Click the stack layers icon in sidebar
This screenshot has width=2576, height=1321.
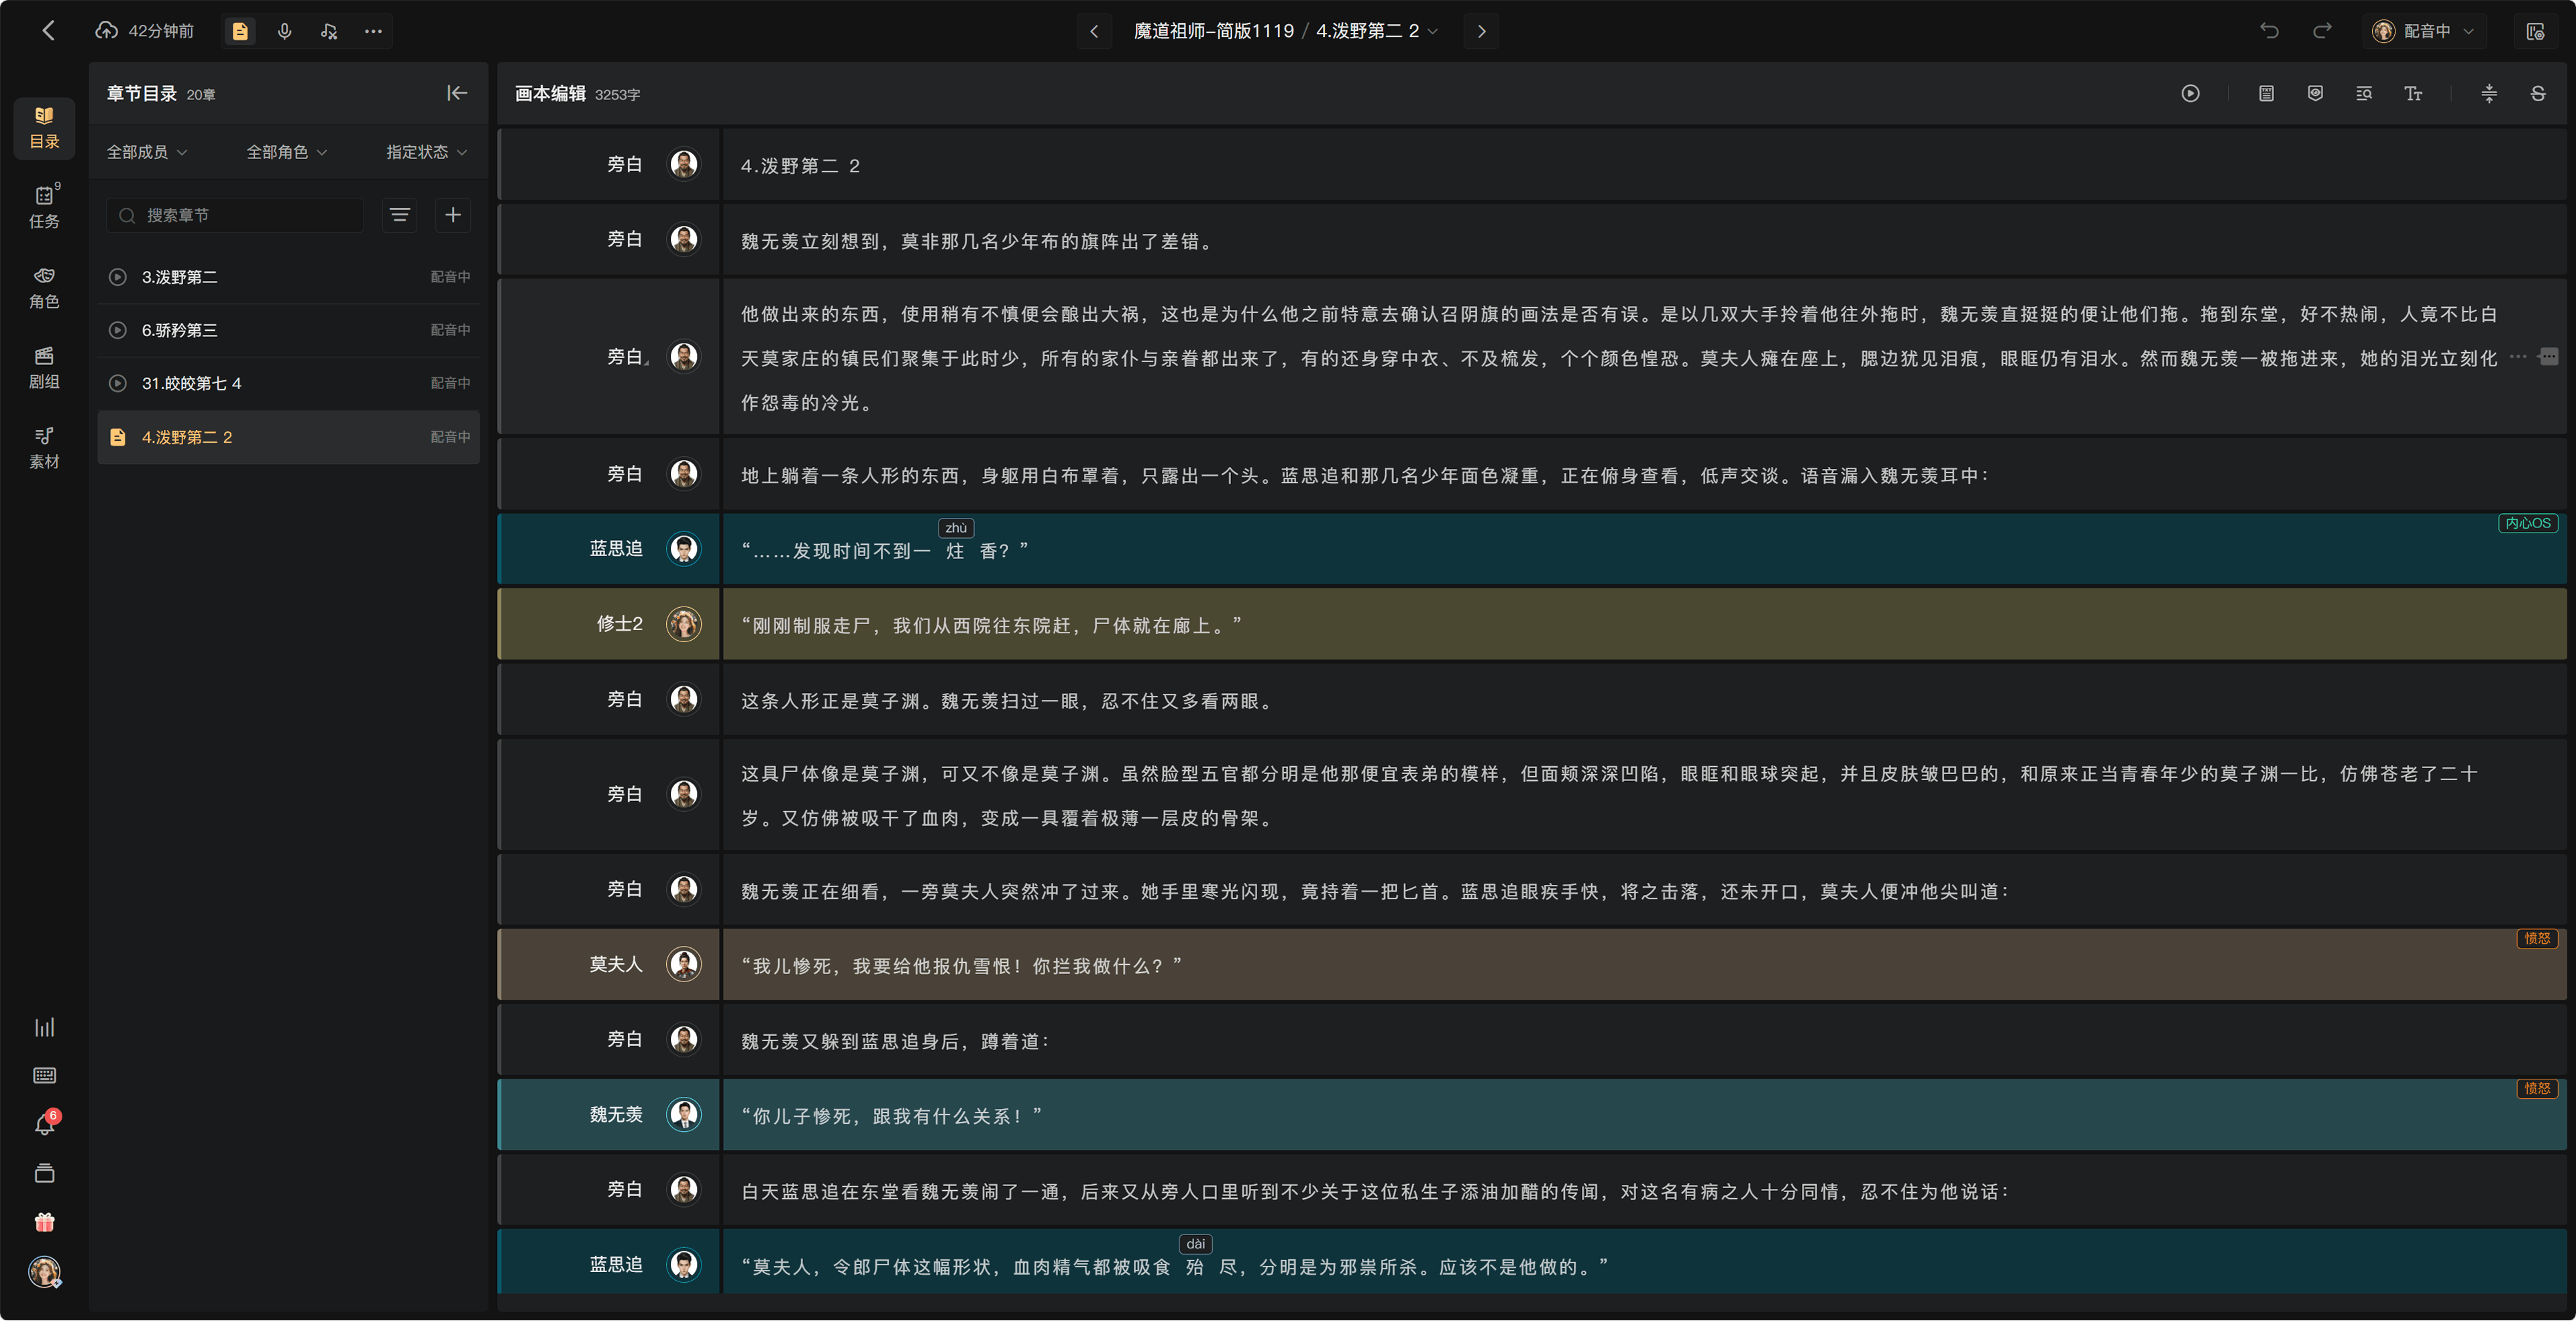pyautogui.click(x=44, y=1173)
